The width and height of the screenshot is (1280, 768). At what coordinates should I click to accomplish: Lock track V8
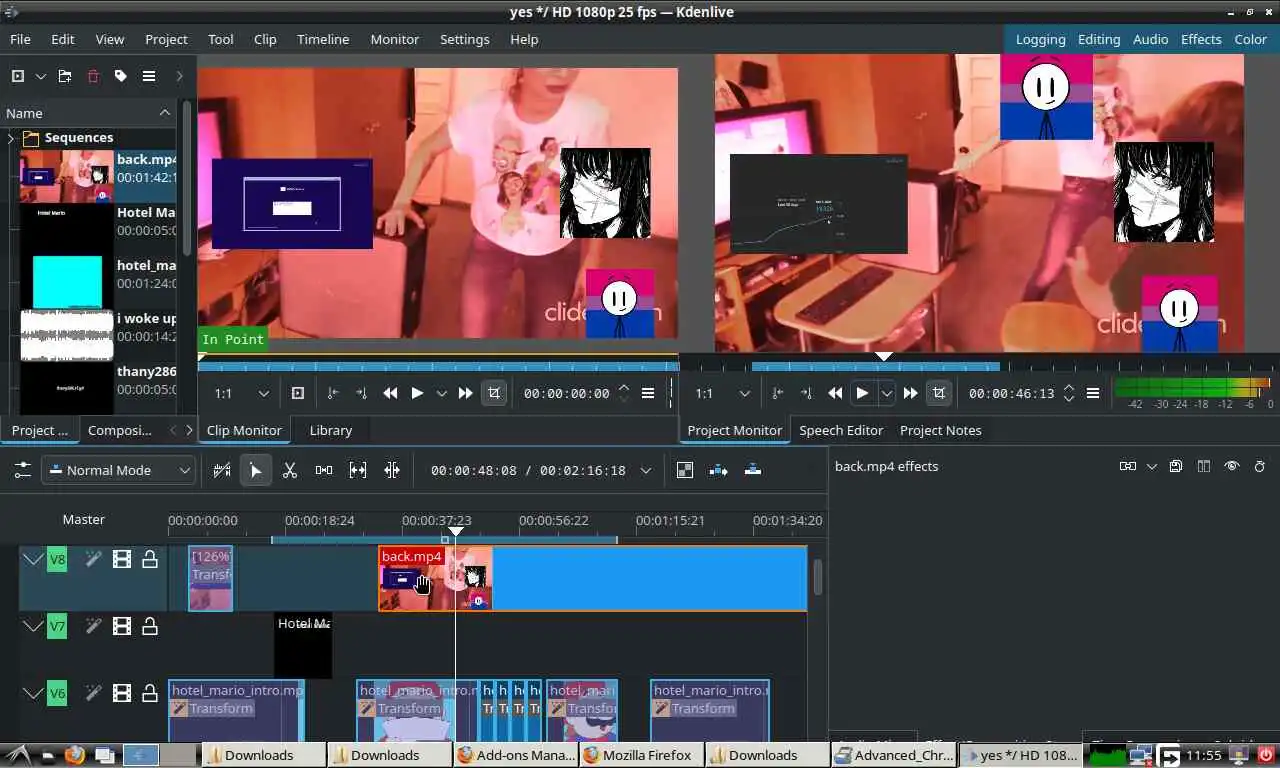(x=150, y=559)
